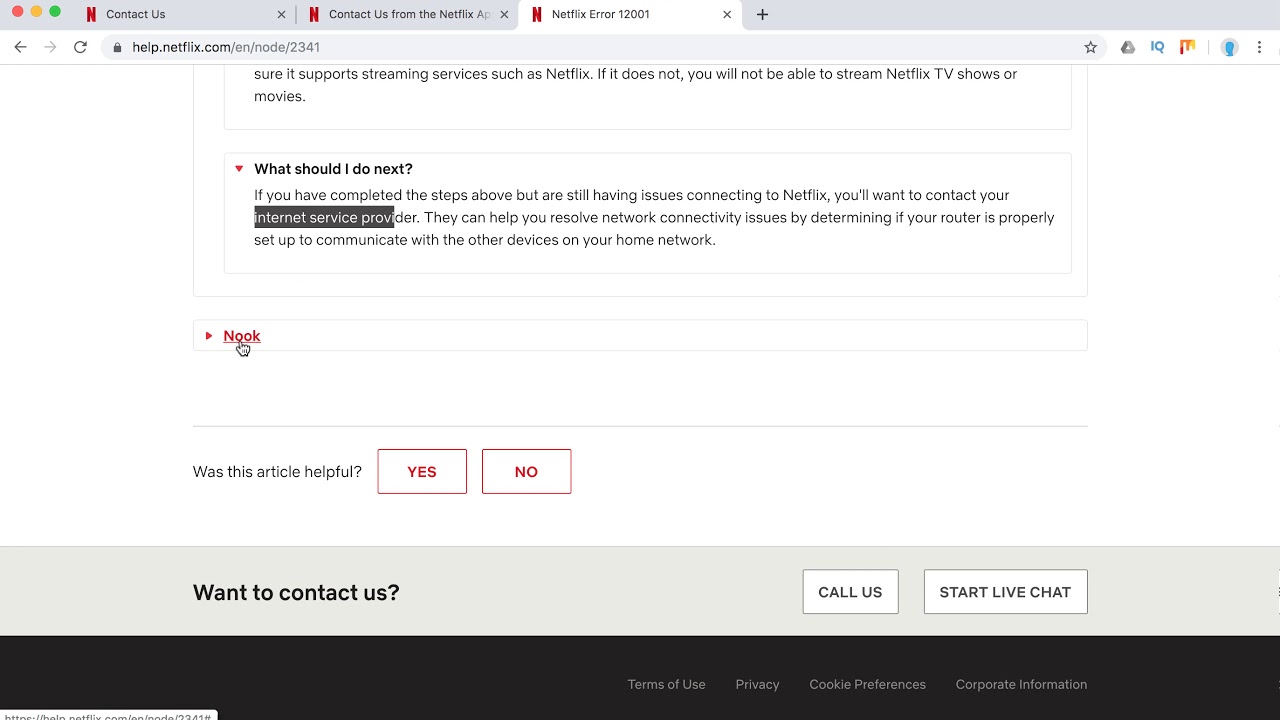The height and width of the screenshot is (720, 1280).
Task: Mark the article not helpful with NO
Action: 526,471
